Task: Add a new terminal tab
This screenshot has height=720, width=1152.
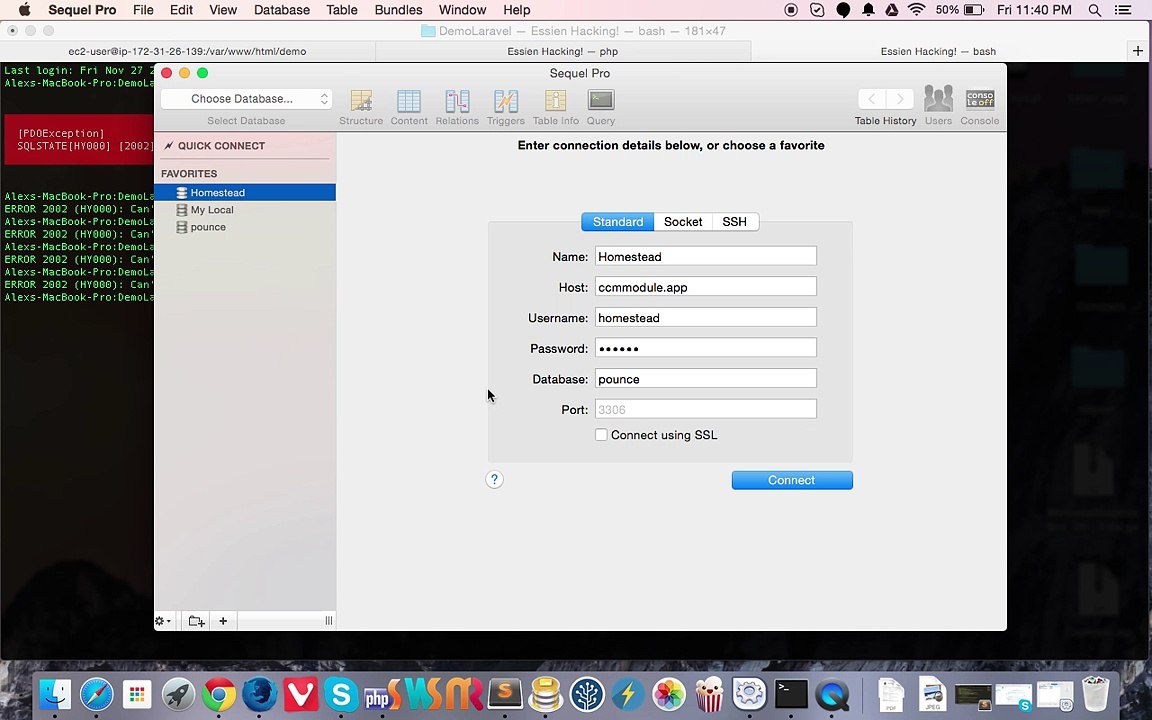Action: click(1138, 51)
